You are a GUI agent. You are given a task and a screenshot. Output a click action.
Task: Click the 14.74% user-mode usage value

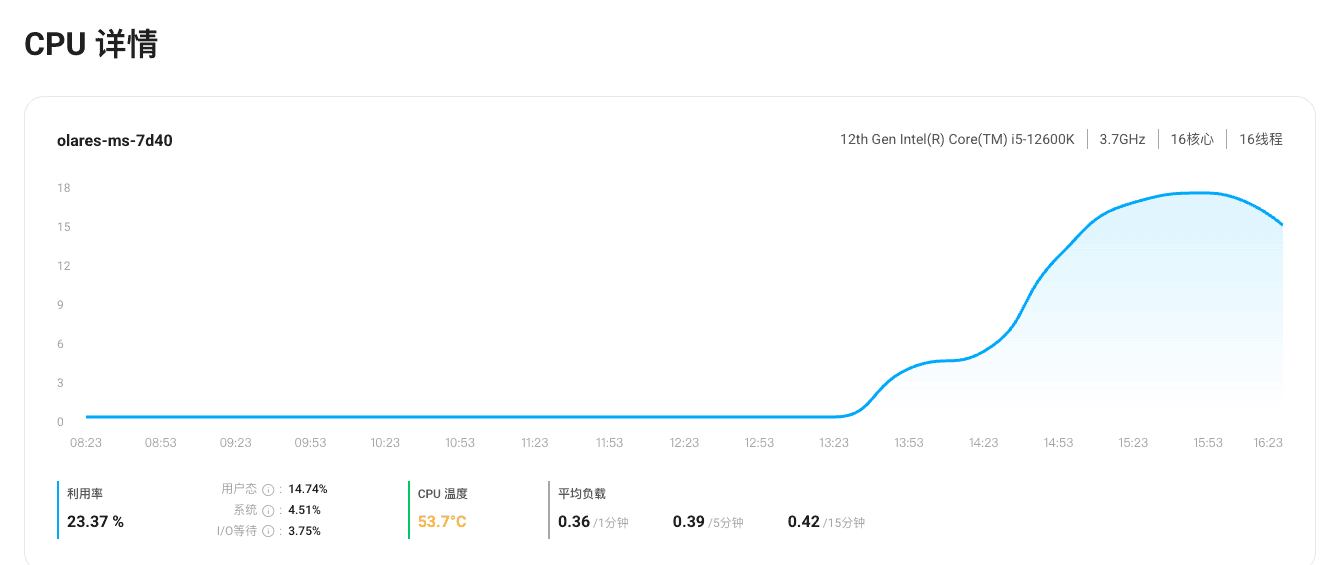tap(307, 489)
